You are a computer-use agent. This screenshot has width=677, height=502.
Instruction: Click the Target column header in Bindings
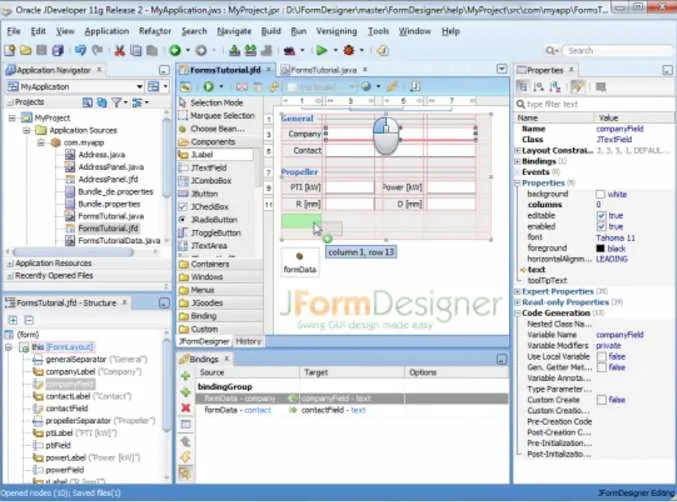pos(352,372)
